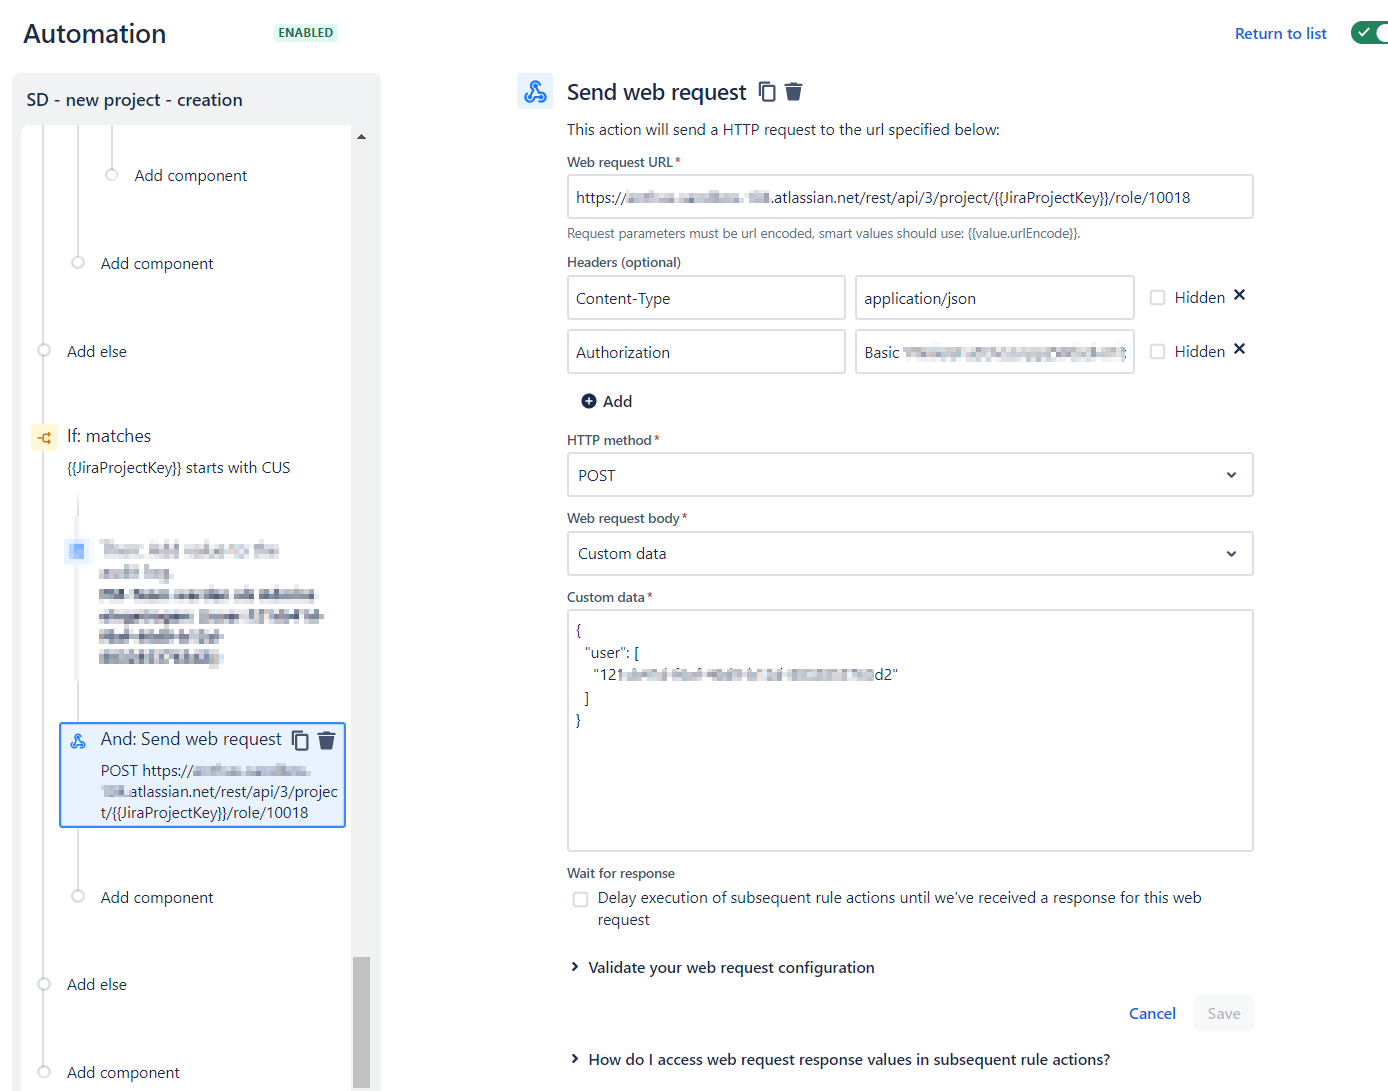This screenshot has width=1388, height=1091.
Task: Click the application/json header value field
Action: [x=994, y=298]
